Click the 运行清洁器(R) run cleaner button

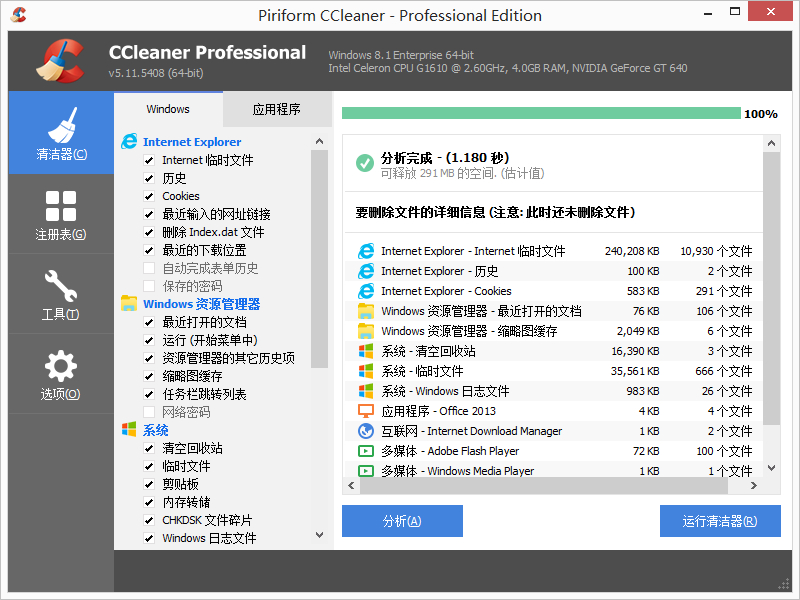point(720,521)
